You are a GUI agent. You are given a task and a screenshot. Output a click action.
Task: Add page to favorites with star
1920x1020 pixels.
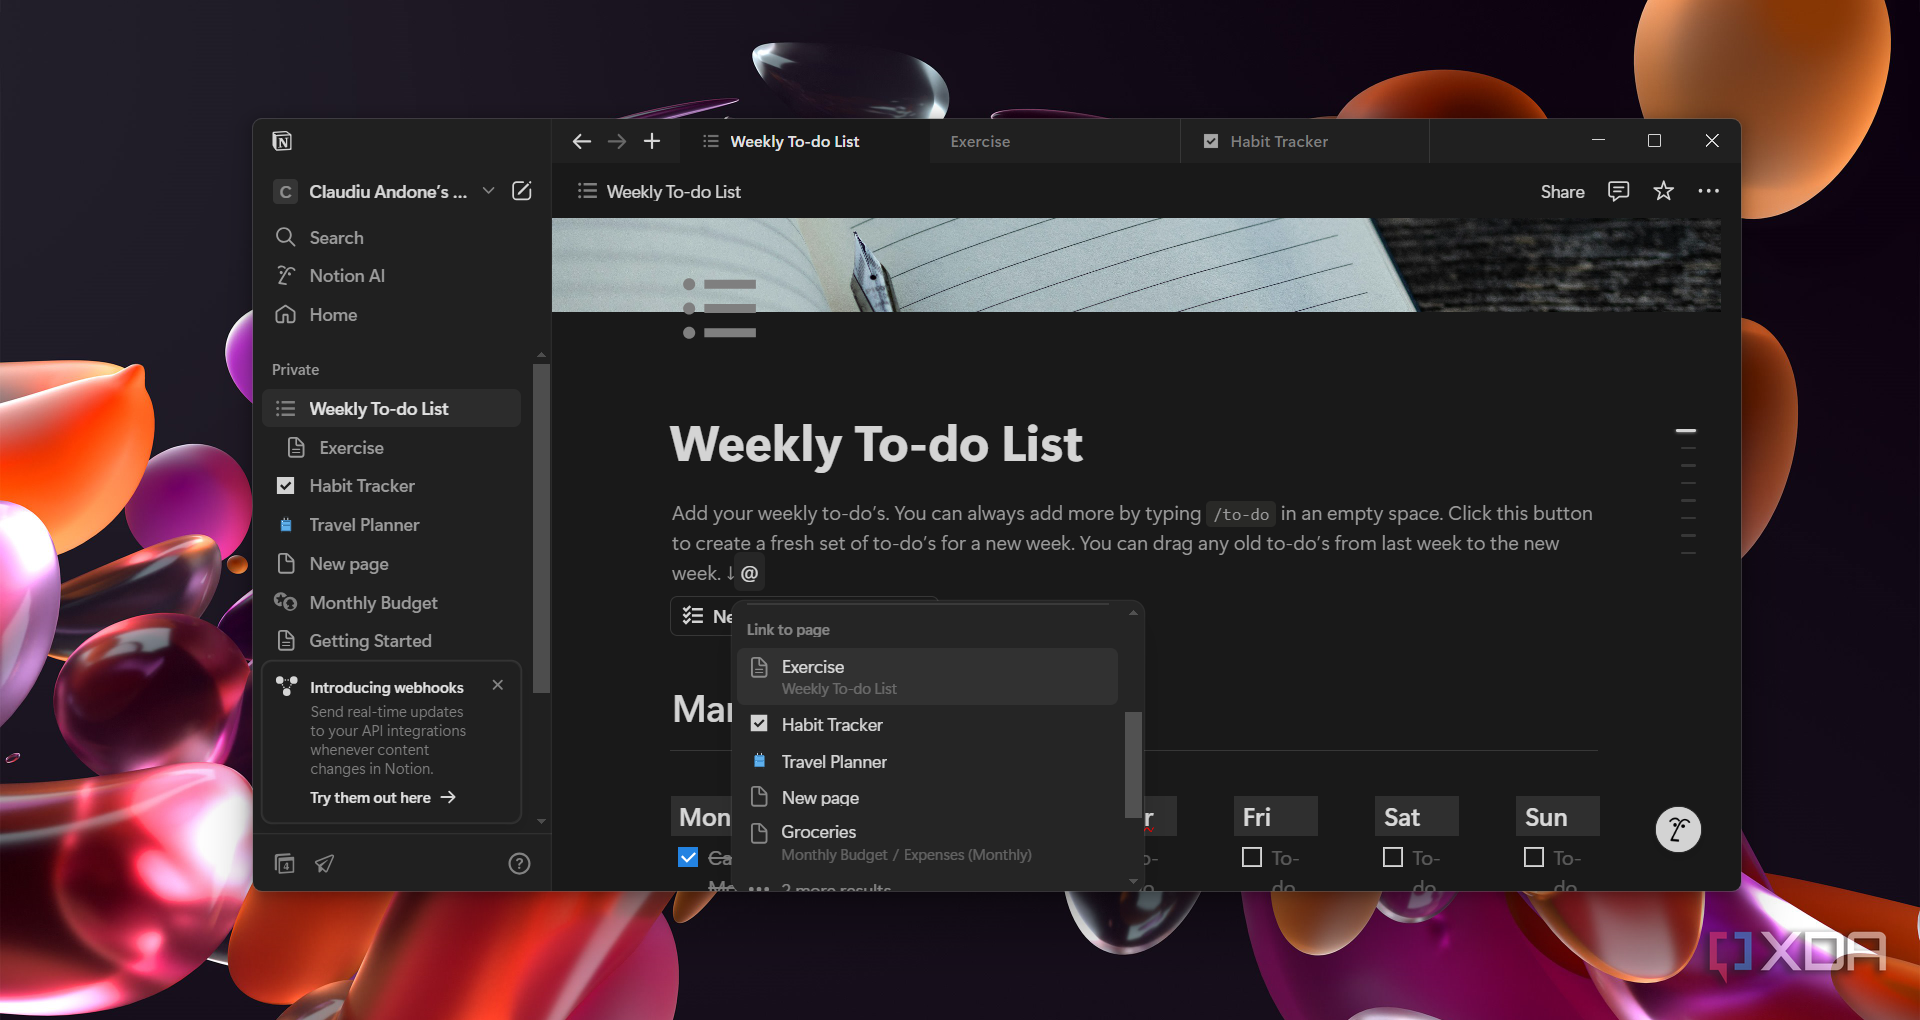coord(1663,191)
